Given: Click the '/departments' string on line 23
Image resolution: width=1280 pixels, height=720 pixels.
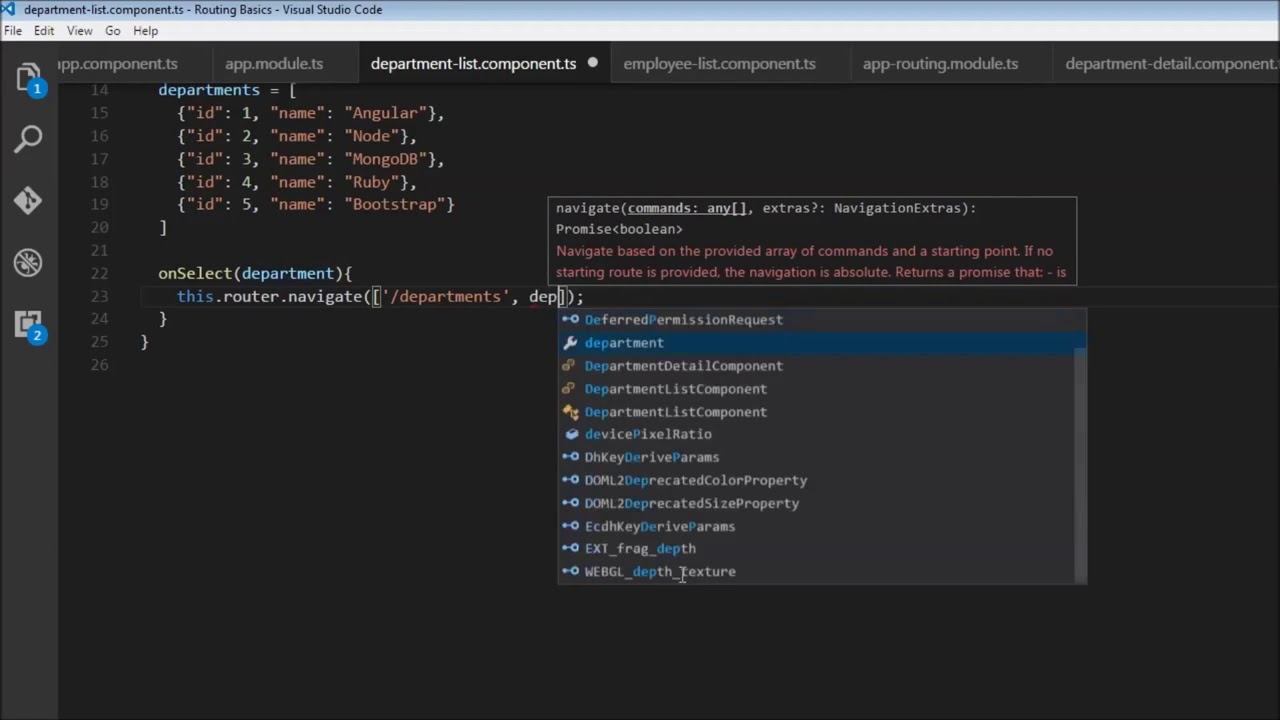Looking at the screenshot, I should 446,296.
